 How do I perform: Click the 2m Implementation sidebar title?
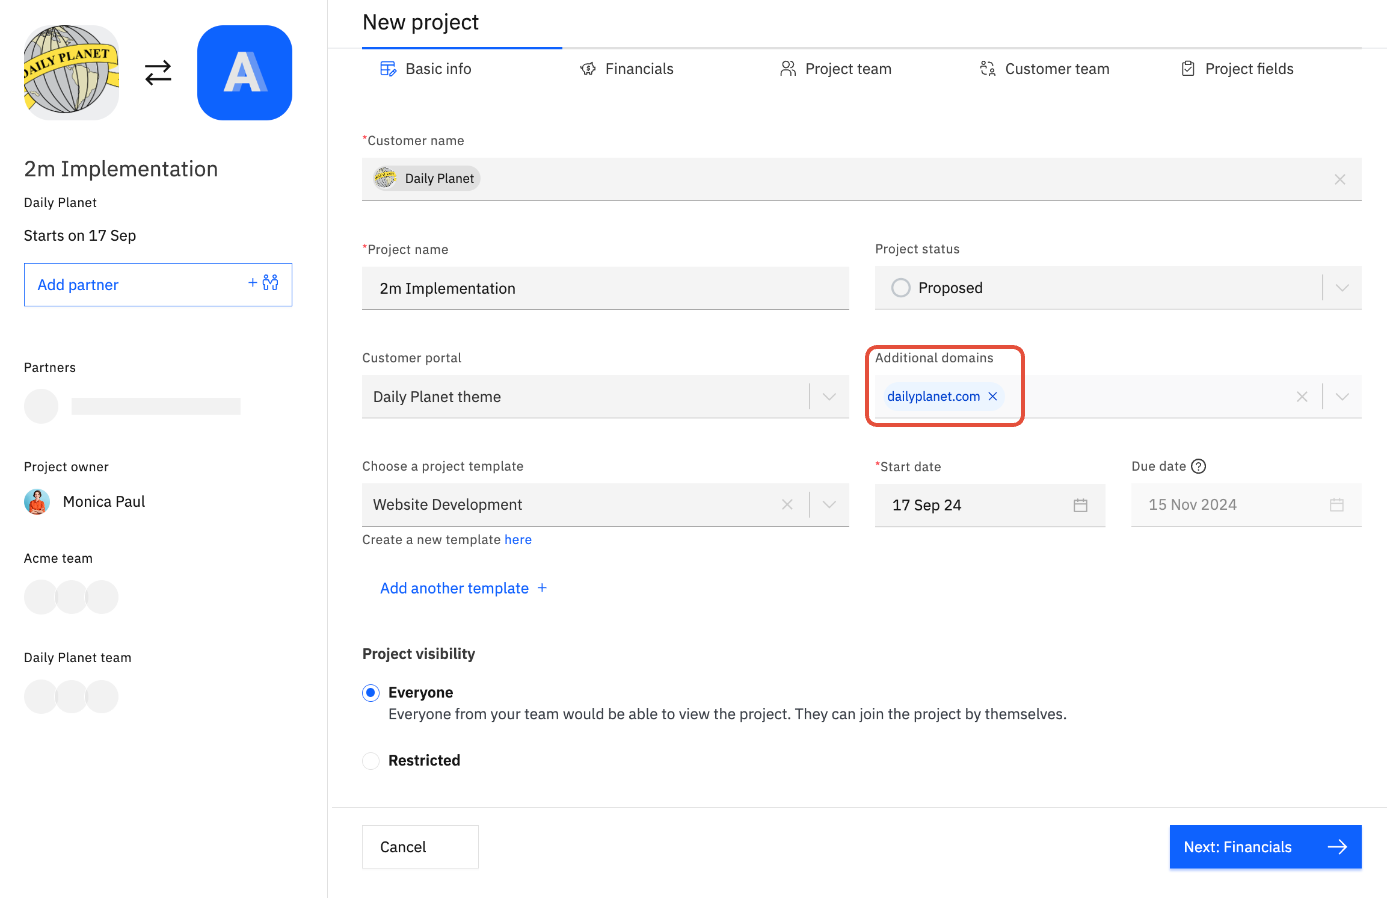121,169
